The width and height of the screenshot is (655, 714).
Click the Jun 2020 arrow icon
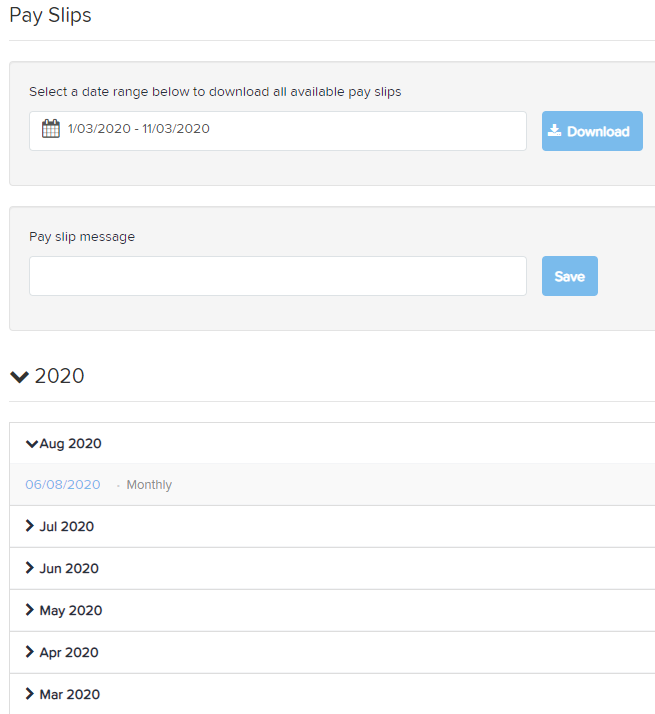click(x=30, y=568)
